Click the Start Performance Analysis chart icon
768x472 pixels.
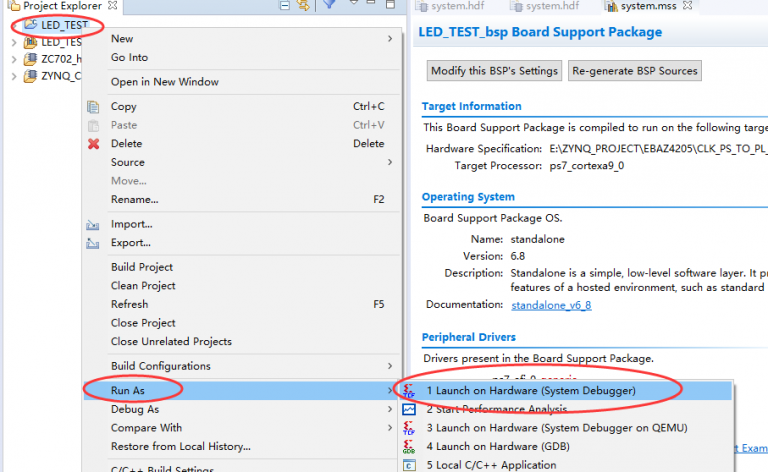409,409
